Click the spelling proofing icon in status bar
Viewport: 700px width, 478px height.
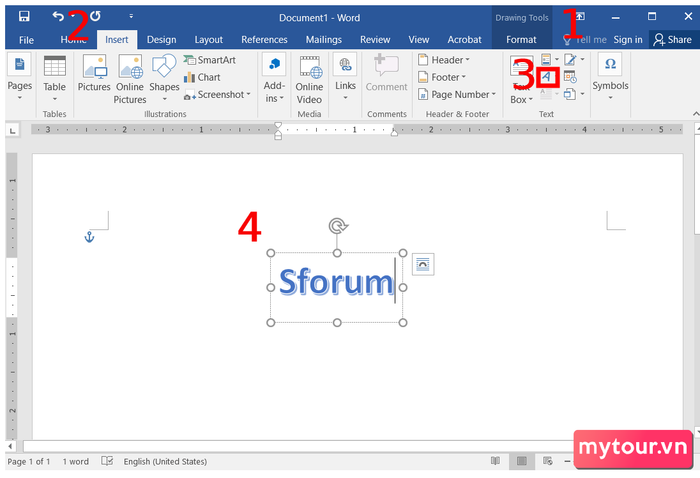tap(107, 461)
